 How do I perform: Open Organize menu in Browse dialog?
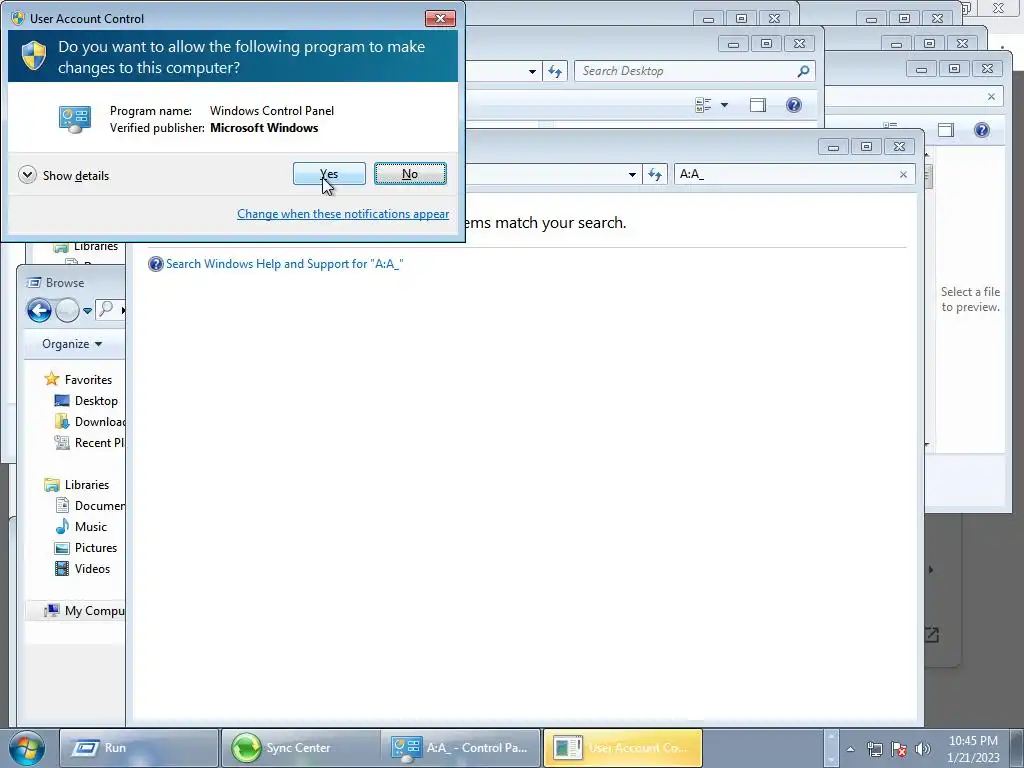72,344
